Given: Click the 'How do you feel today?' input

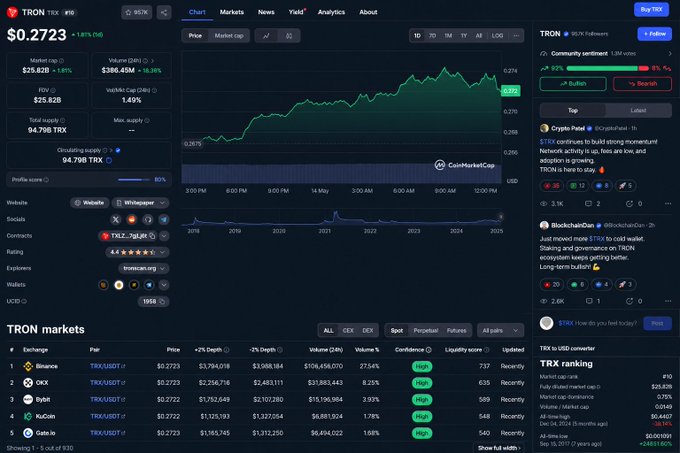Looking at the screenshot, I should (x=598, y=323).
